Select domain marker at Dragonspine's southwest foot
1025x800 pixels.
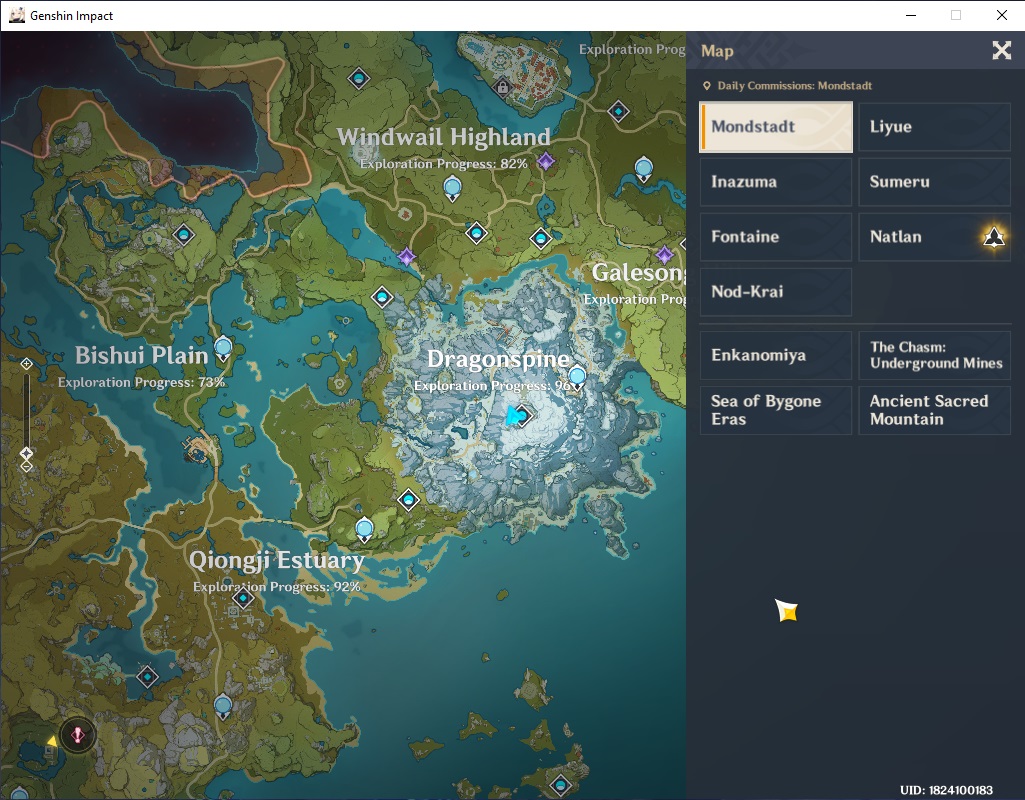(409, 501)
